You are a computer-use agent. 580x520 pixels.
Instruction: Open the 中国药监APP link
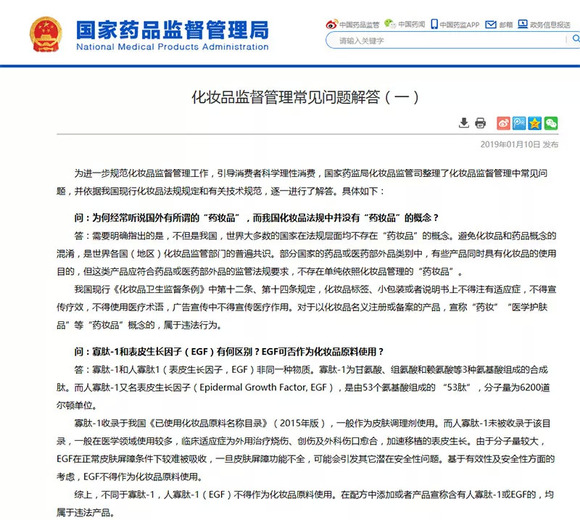459,25
